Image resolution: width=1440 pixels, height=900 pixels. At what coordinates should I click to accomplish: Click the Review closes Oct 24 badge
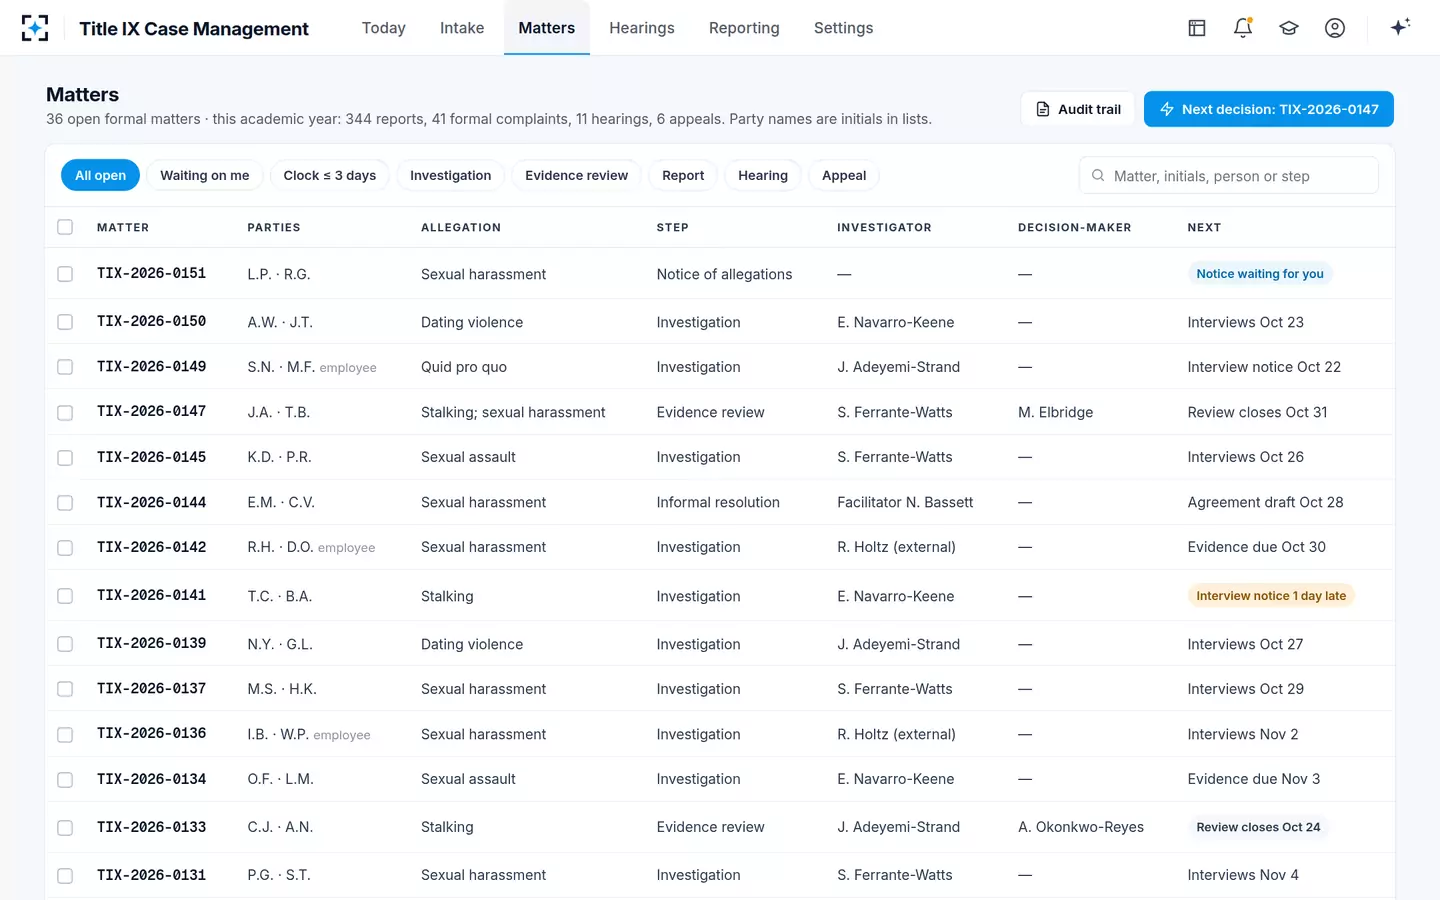[x=1258, y=827]
